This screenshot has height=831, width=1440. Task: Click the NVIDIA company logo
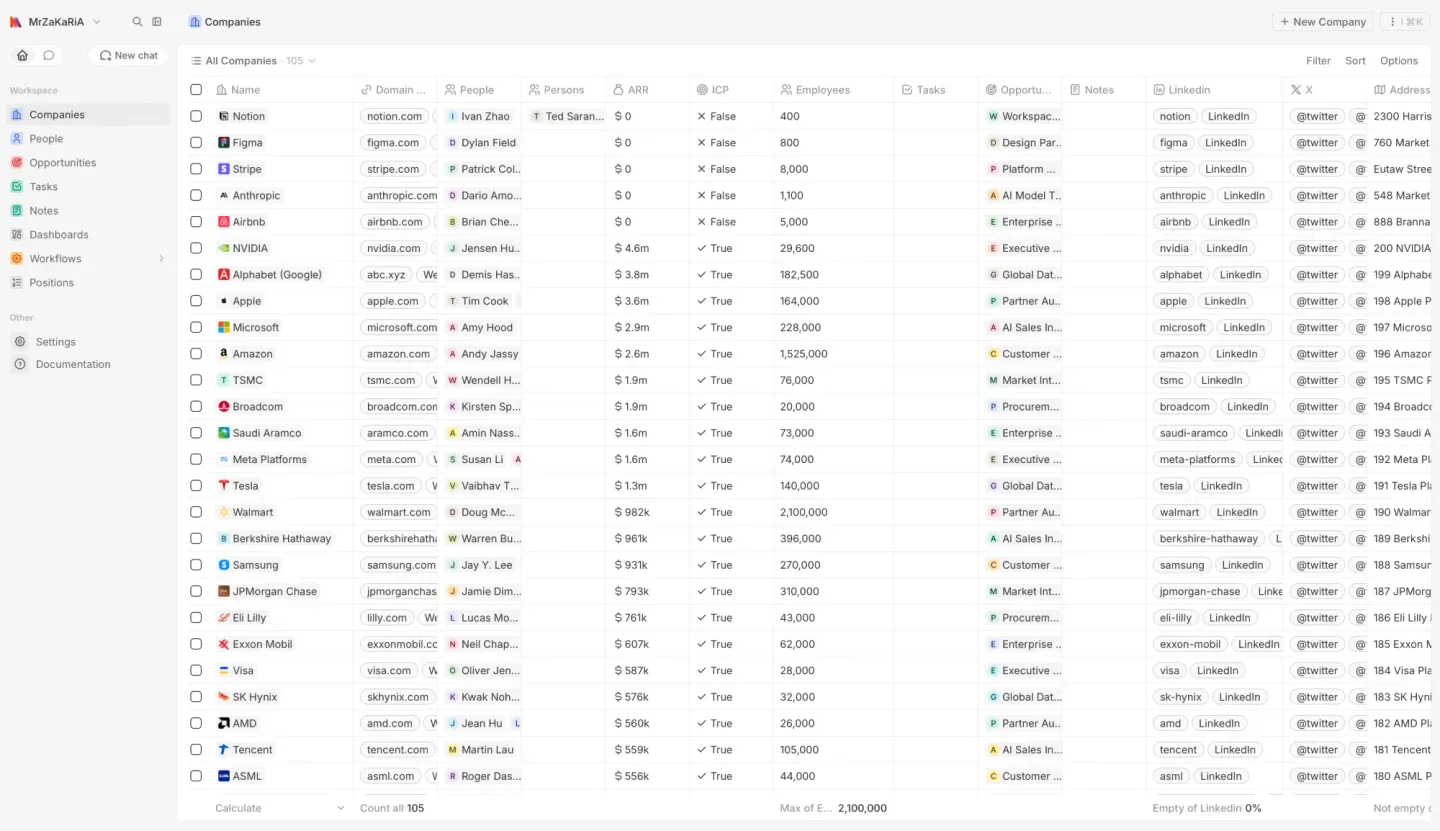tap(224, 248)
